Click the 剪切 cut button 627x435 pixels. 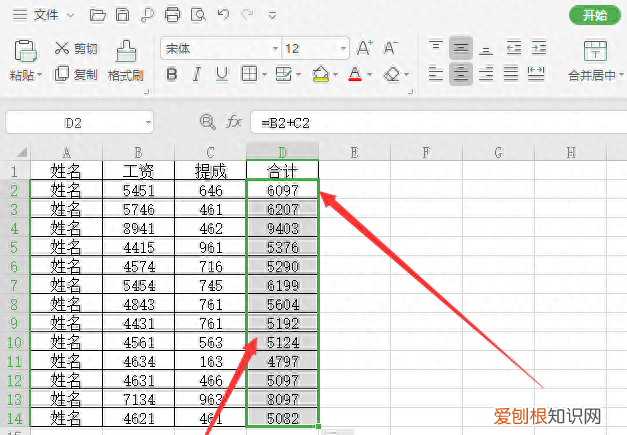click(76, 49)
